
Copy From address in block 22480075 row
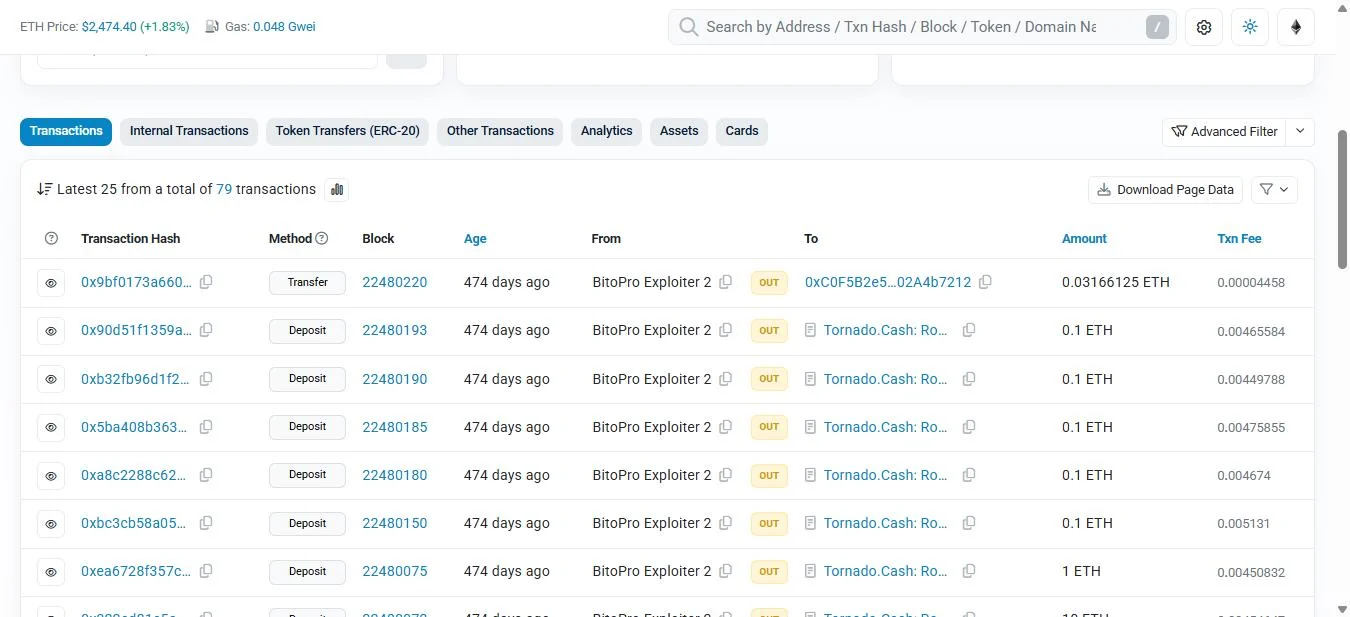726,571
